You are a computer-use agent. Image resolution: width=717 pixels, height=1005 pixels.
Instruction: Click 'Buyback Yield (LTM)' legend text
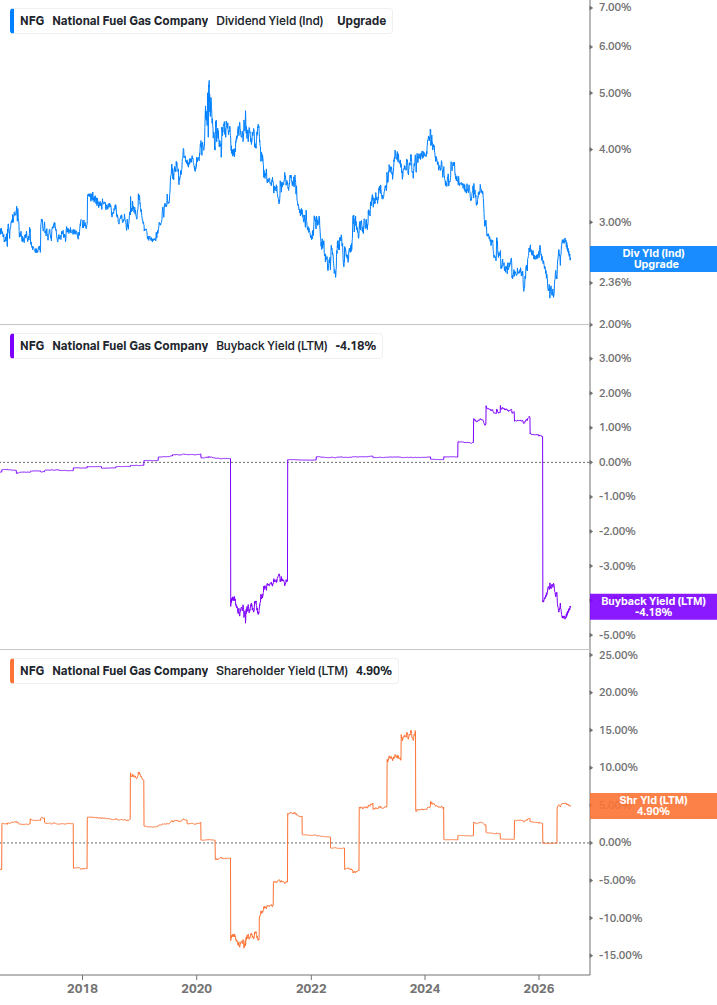click(272, 346)
